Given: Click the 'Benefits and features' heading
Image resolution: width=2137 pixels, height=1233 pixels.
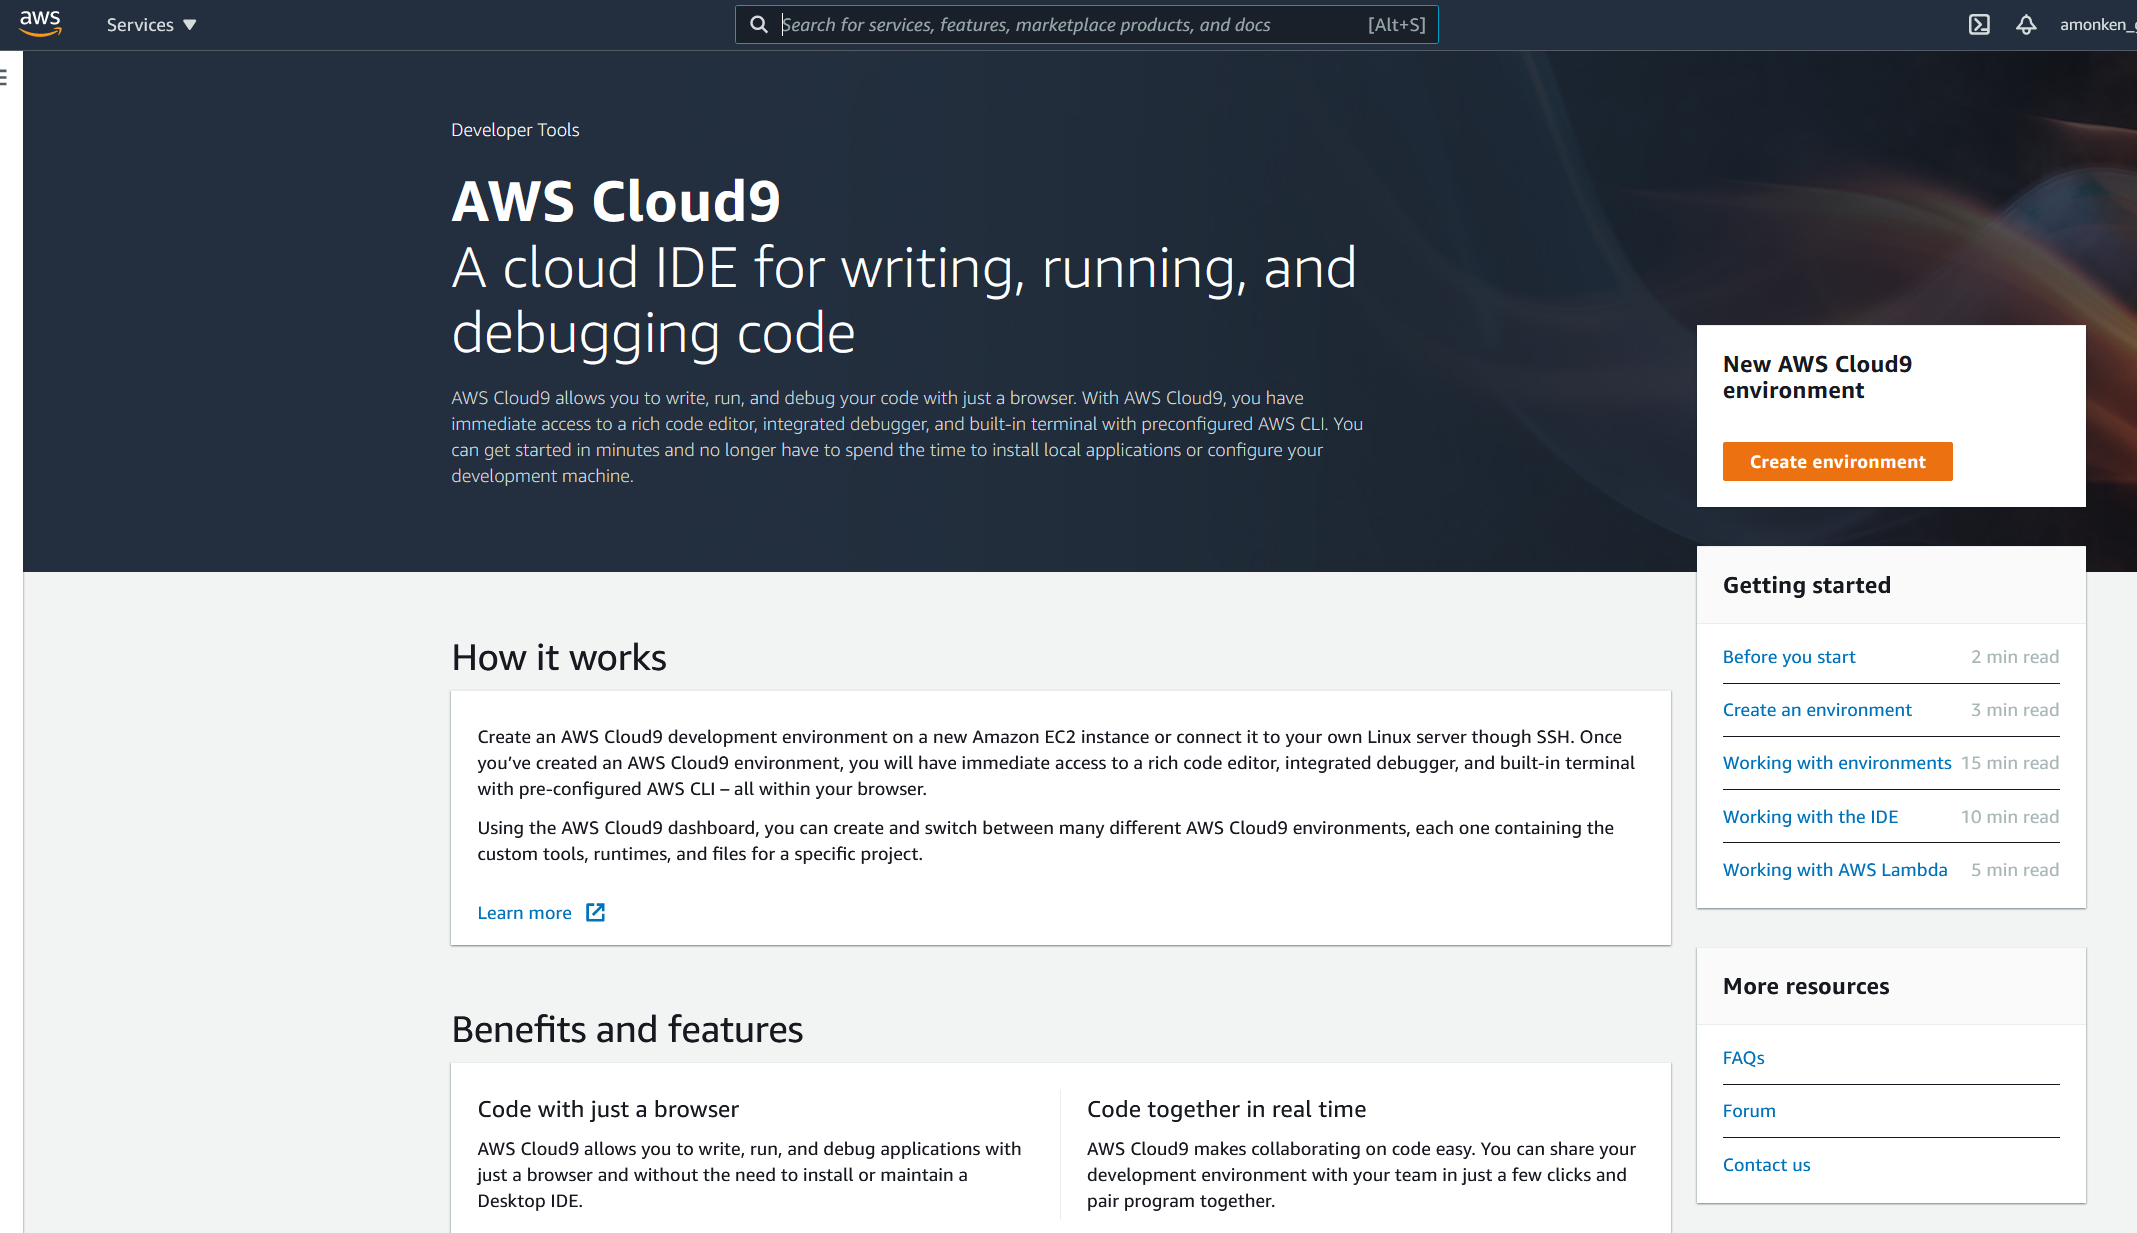Looking at the screenshot, I should tap(627, 1030).
